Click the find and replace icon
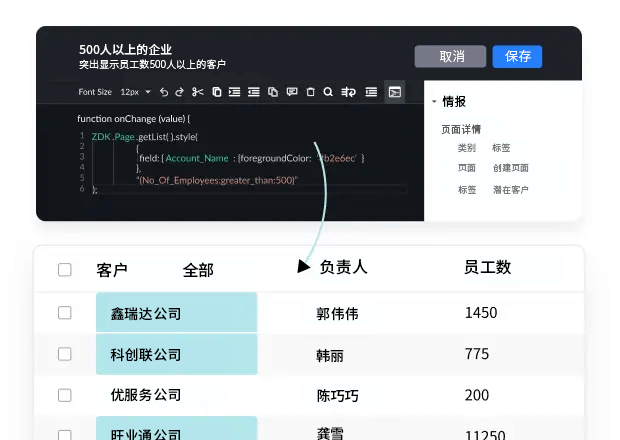Screen dimensions: 620x440 (x=348, y=92)
